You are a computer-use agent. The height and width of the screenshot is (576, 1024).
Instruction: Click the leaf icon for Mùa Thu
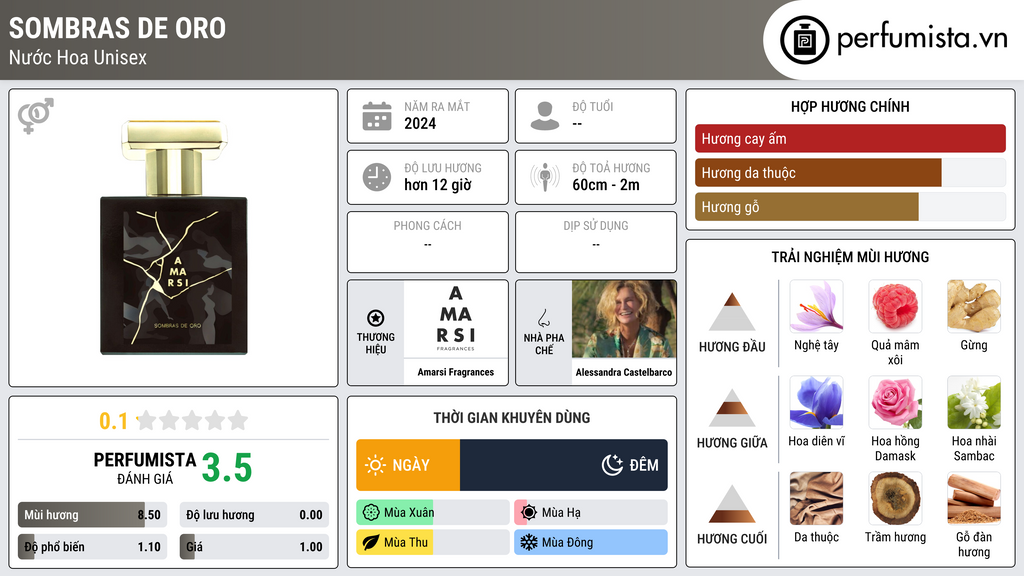coord(371,542)
